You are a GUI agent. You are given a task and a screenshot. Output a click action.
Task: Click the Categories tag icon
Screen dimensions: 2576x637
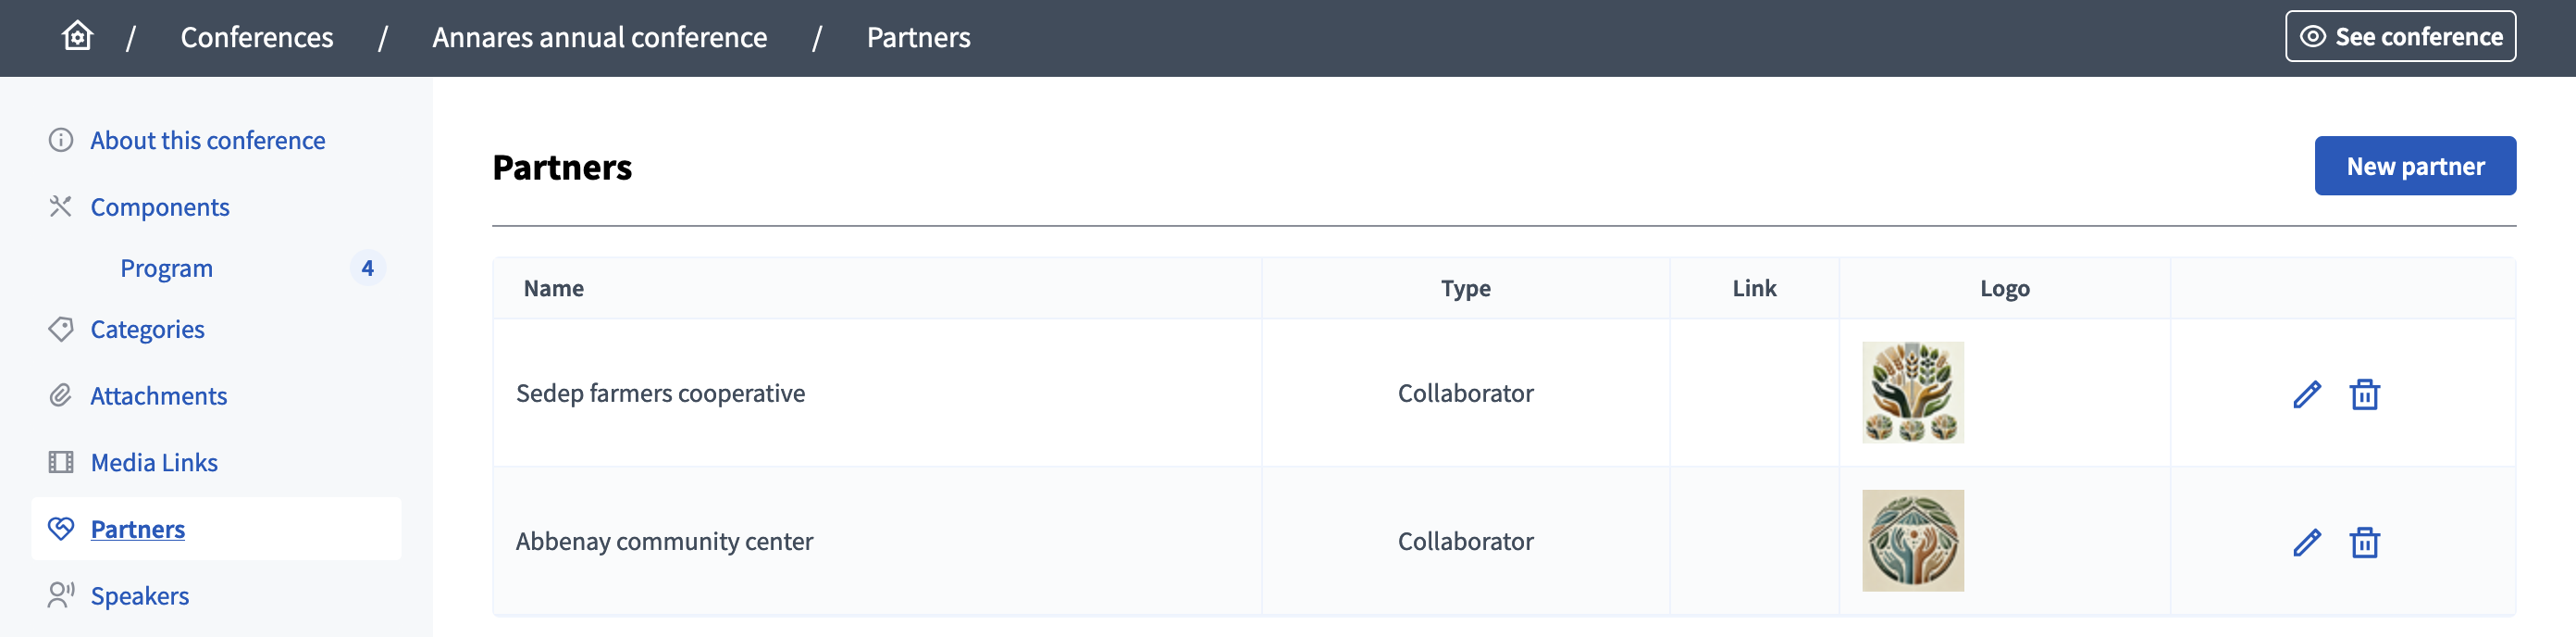point(61,329)
